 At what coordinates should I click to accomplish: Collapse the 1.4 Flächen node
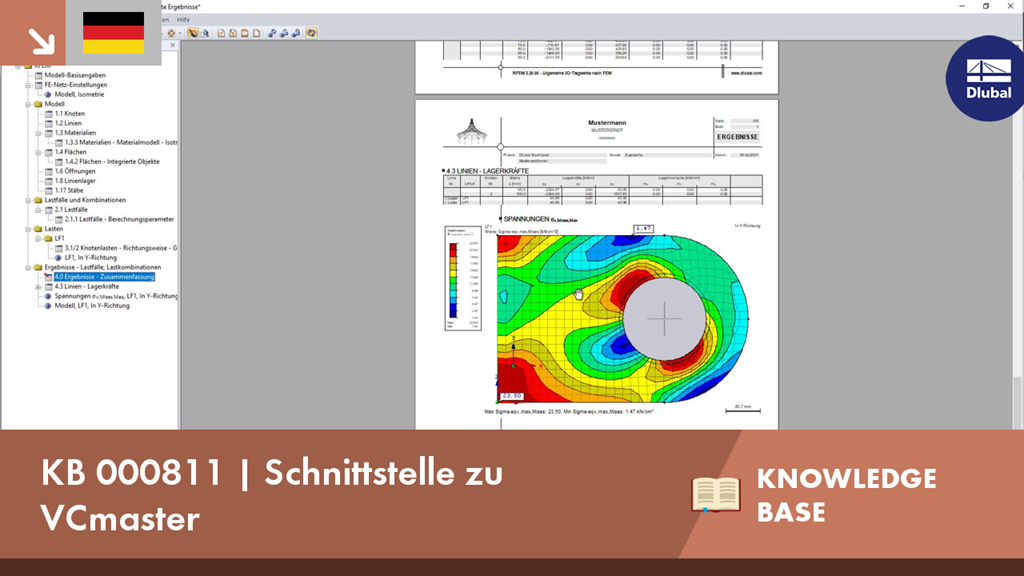pos(38,152)
